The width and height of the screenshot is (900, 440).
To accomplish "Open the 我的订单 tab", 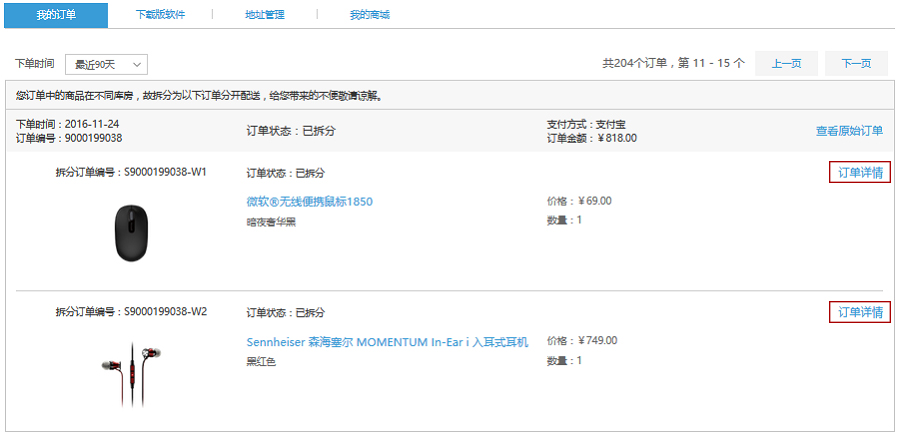I will [x=56, y=15].
